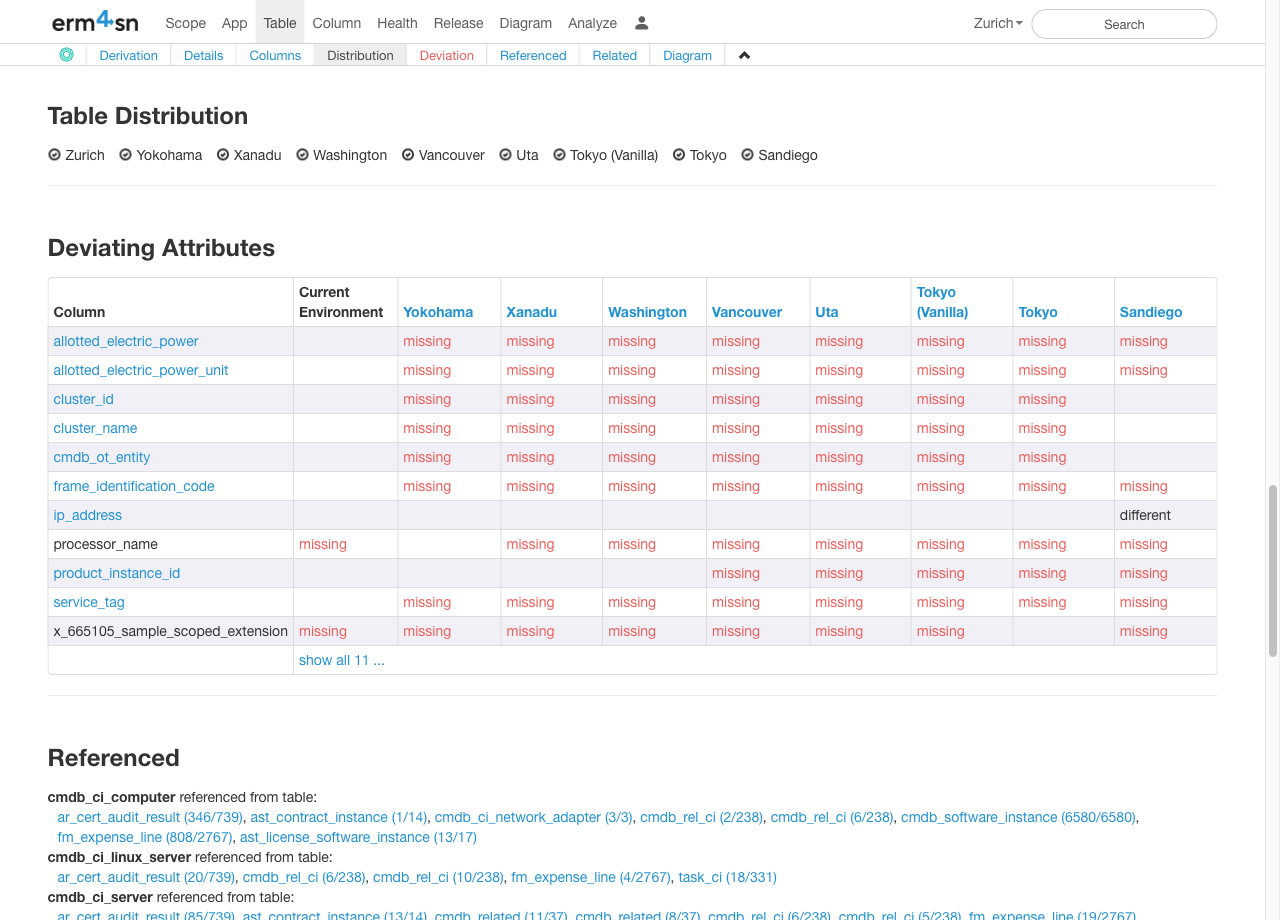
Task: Open cmdb_software_instance (6580/6580) reference link
Action: (1018, 817)
